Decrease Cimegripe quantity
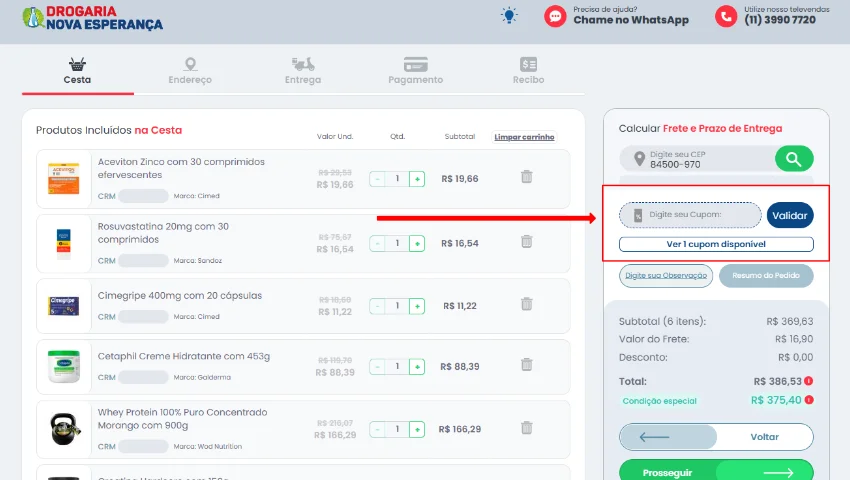 pos(377,306)
